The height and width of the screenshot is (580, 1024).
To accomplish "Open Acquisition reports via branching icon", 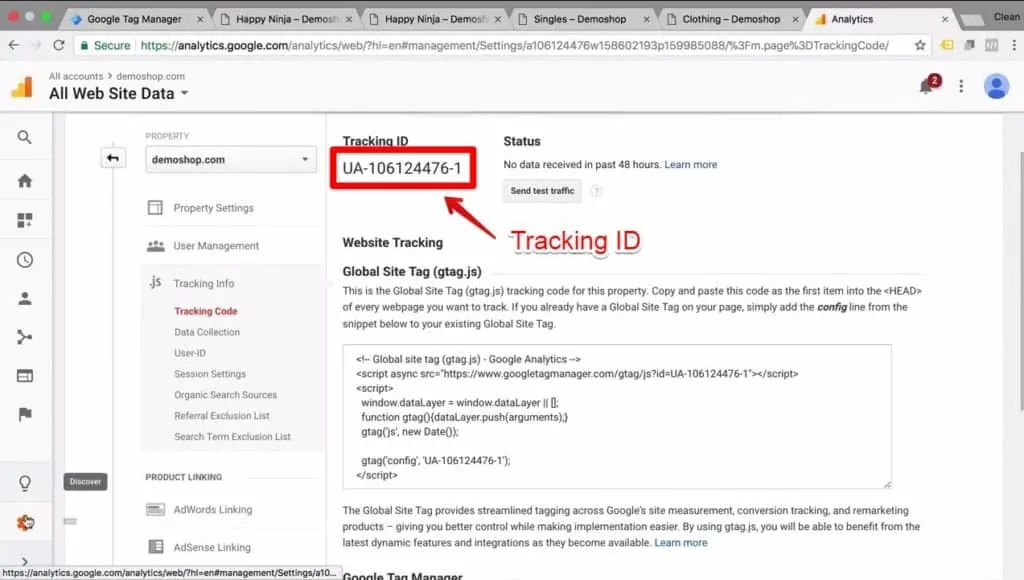I will 25,338.
